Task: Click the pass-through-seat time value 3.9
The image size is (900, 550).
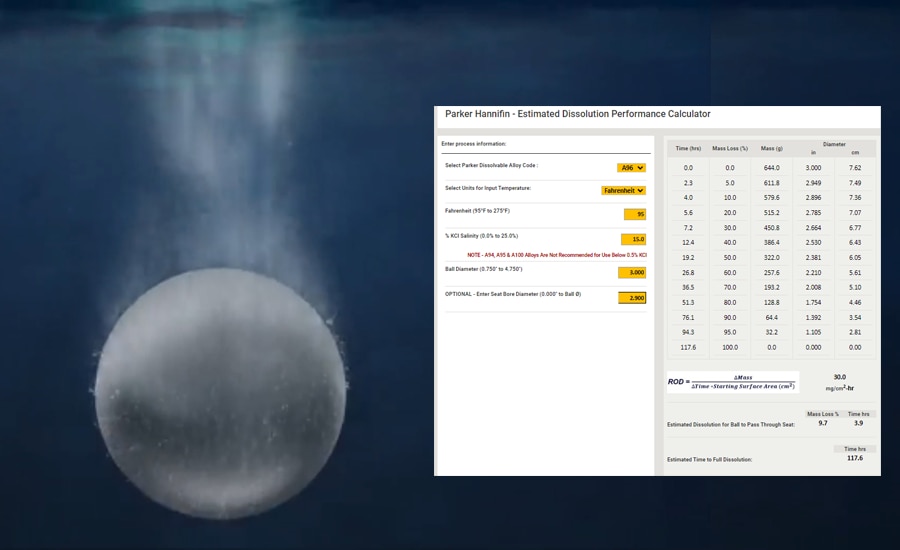Action: (x=858, y=423)
